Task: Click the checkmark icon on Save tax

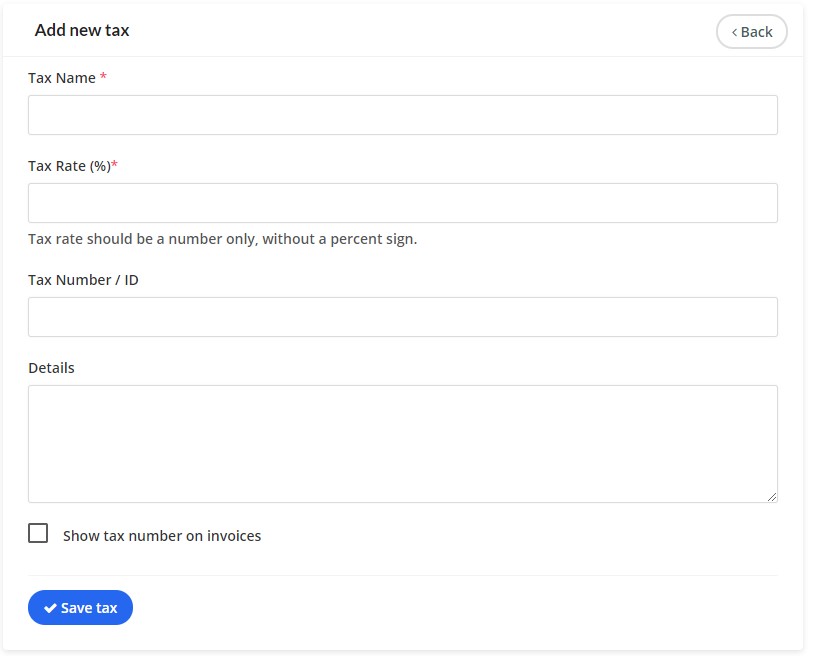Action: pos(50,608)
